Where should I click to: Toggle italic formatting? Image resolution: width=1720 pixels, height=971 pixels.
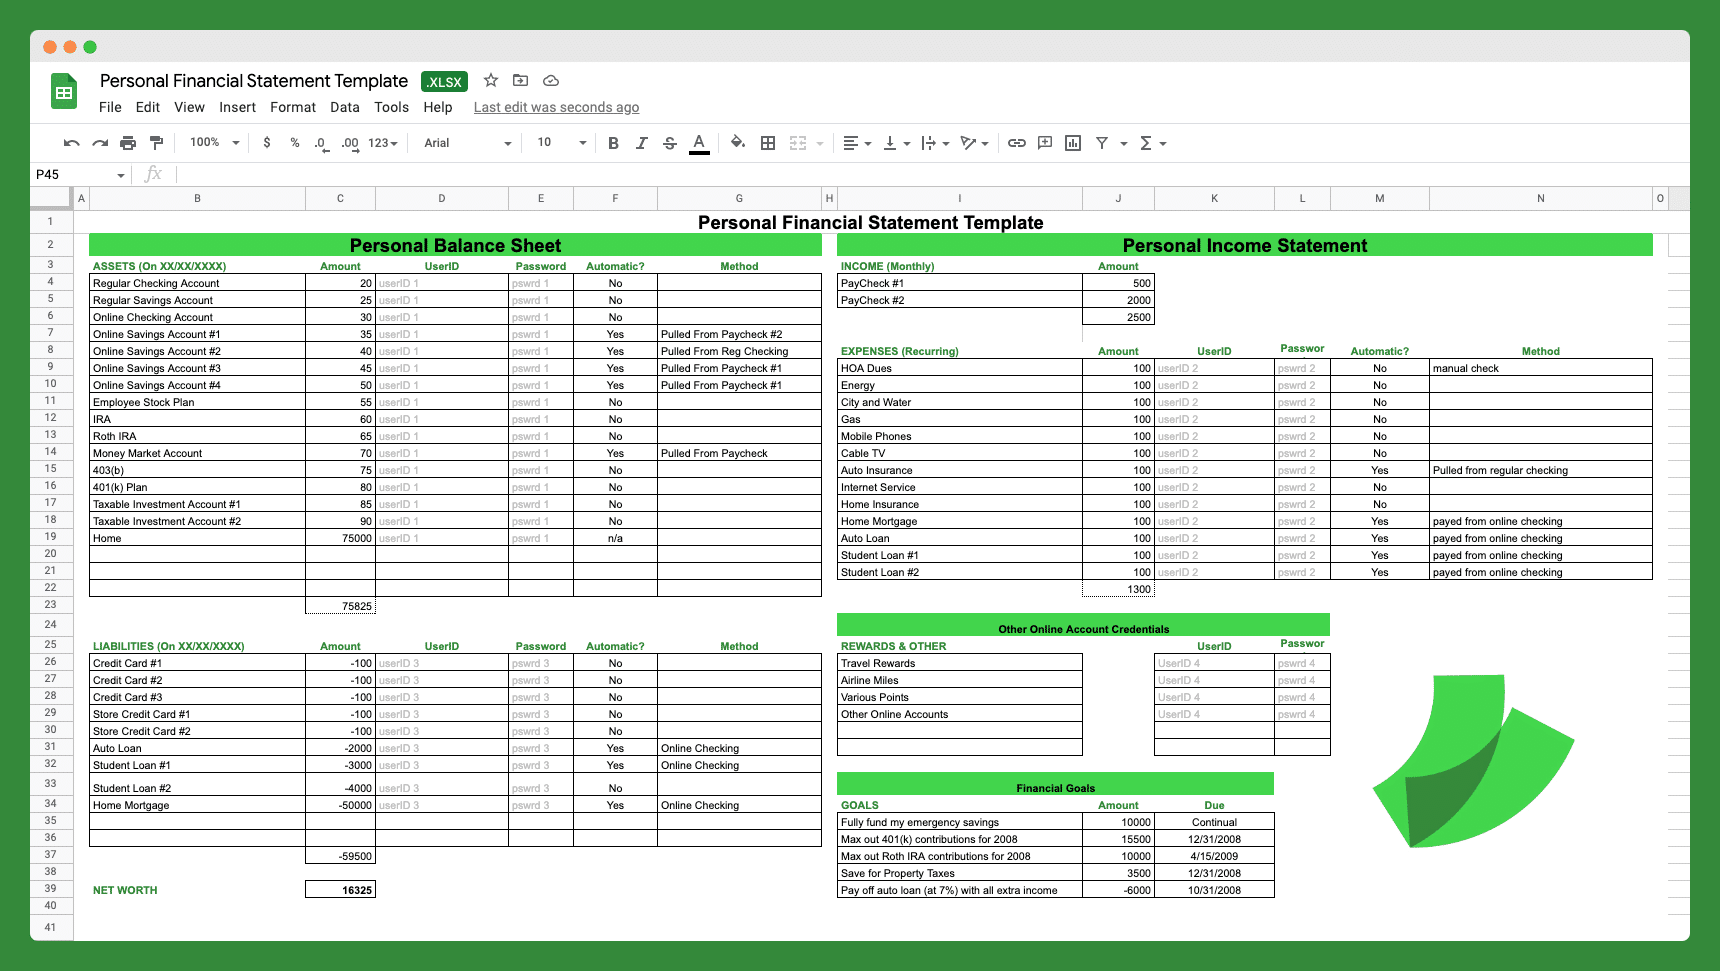click(642, 143)
